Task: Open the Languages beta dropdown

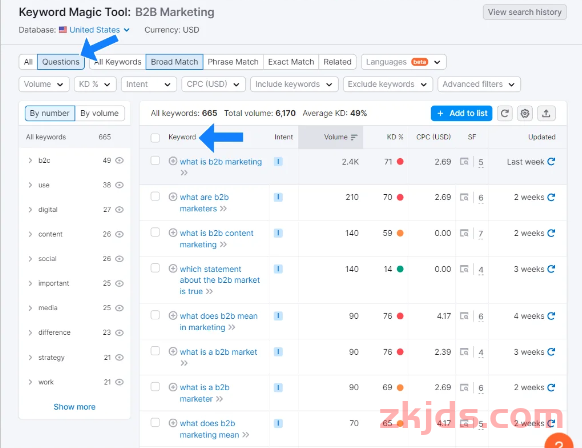Action: (x=404, y=62)
